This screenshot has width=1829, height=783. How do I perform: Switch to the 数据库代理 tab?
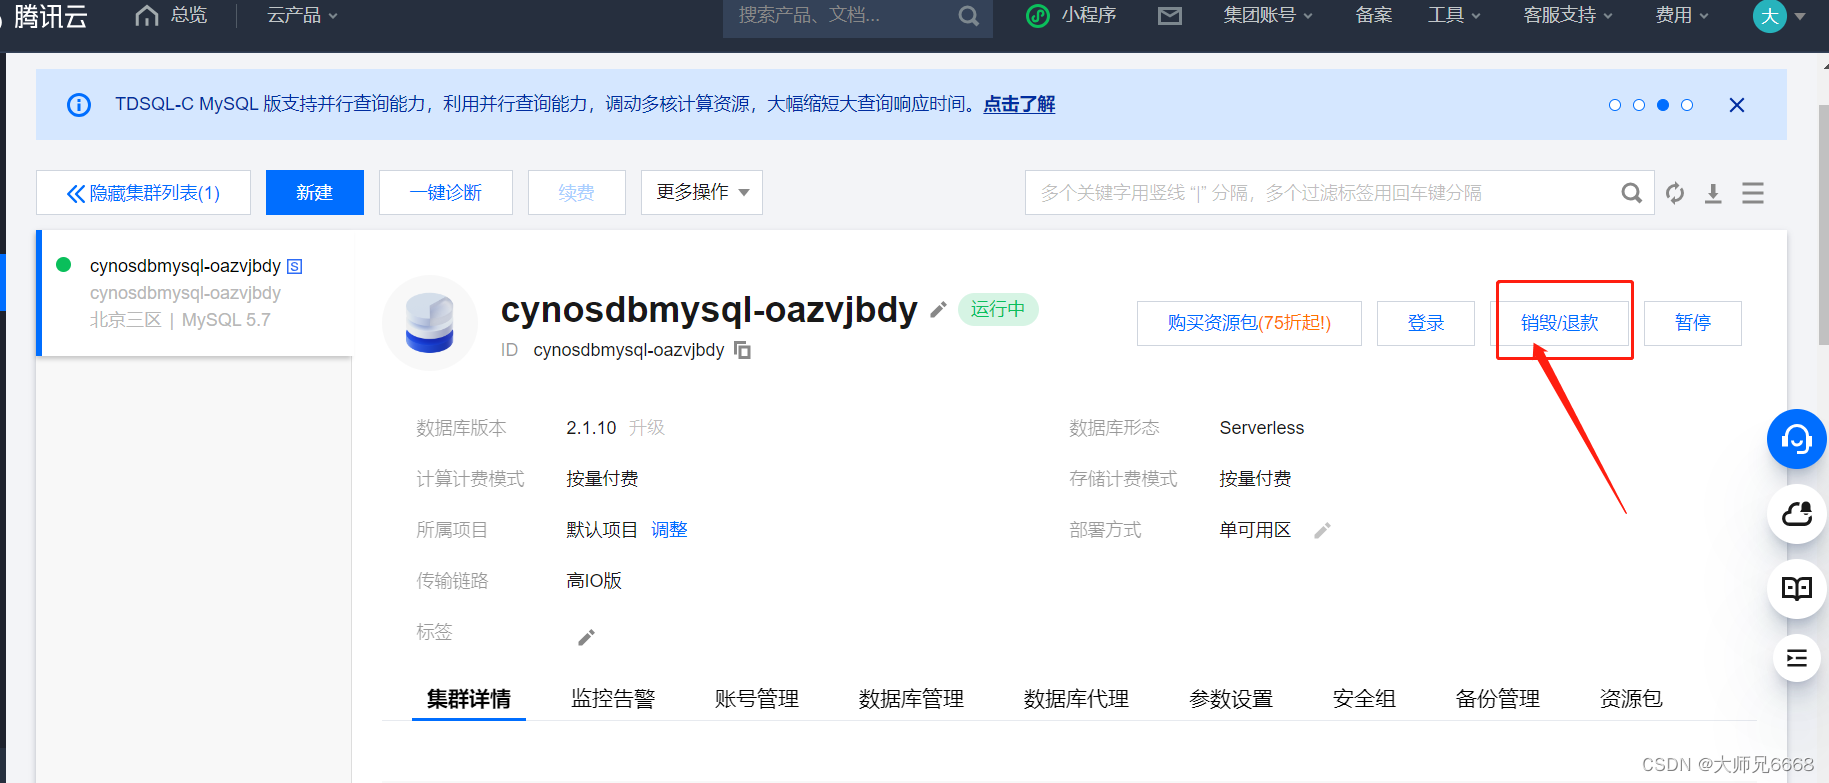click(x=1076, y=699)
